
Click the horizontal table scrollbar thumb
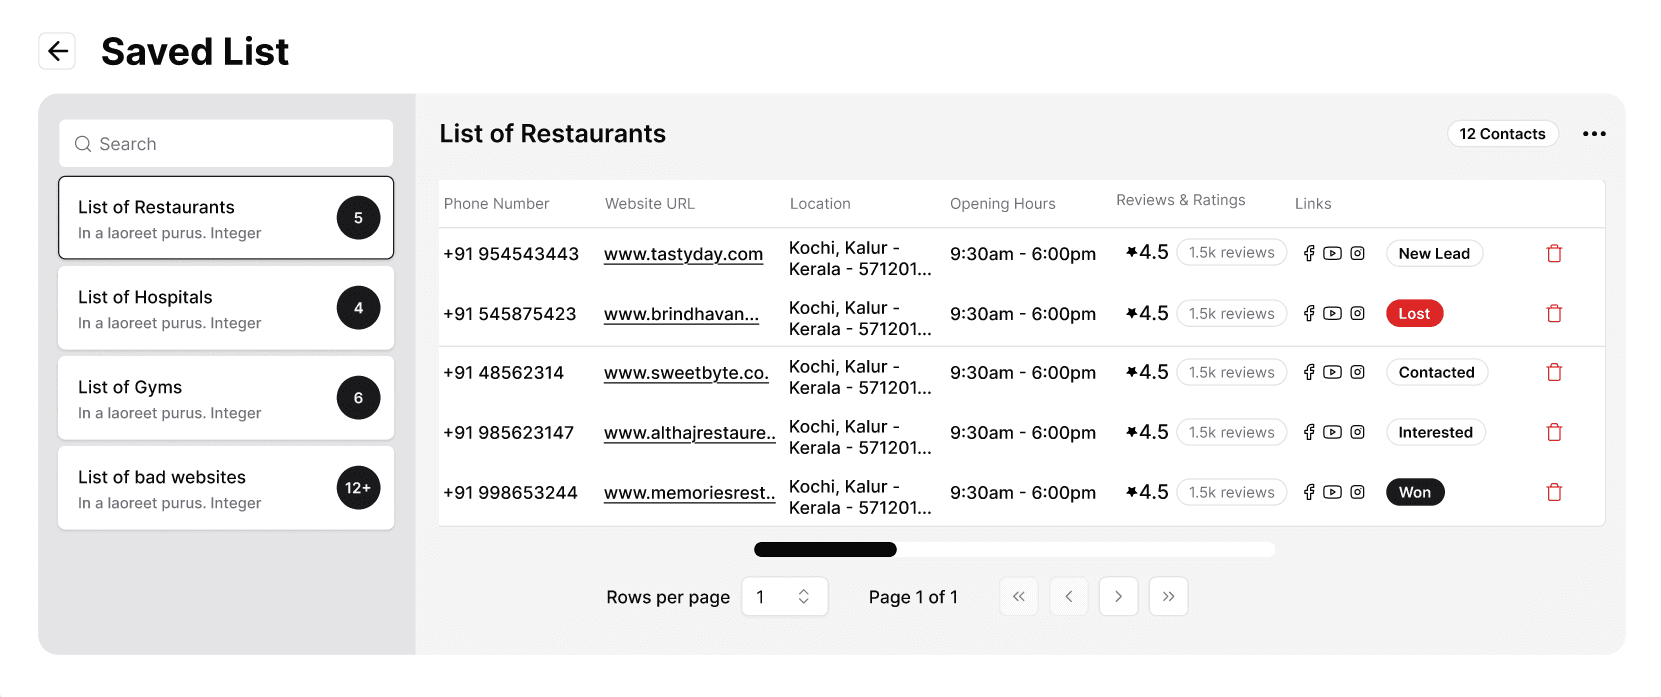point(825,549)
